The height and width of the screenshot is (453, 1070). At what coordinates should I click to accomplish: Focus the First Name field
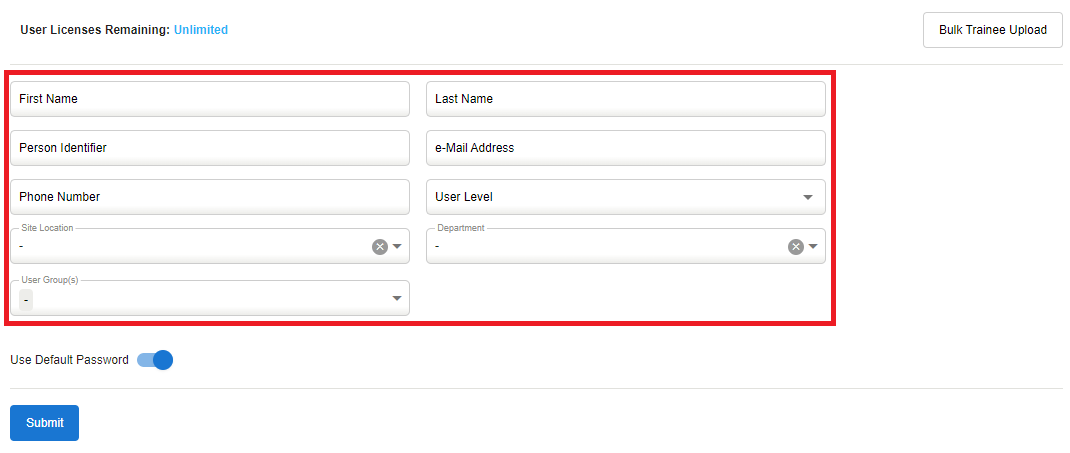pos(210,99)
